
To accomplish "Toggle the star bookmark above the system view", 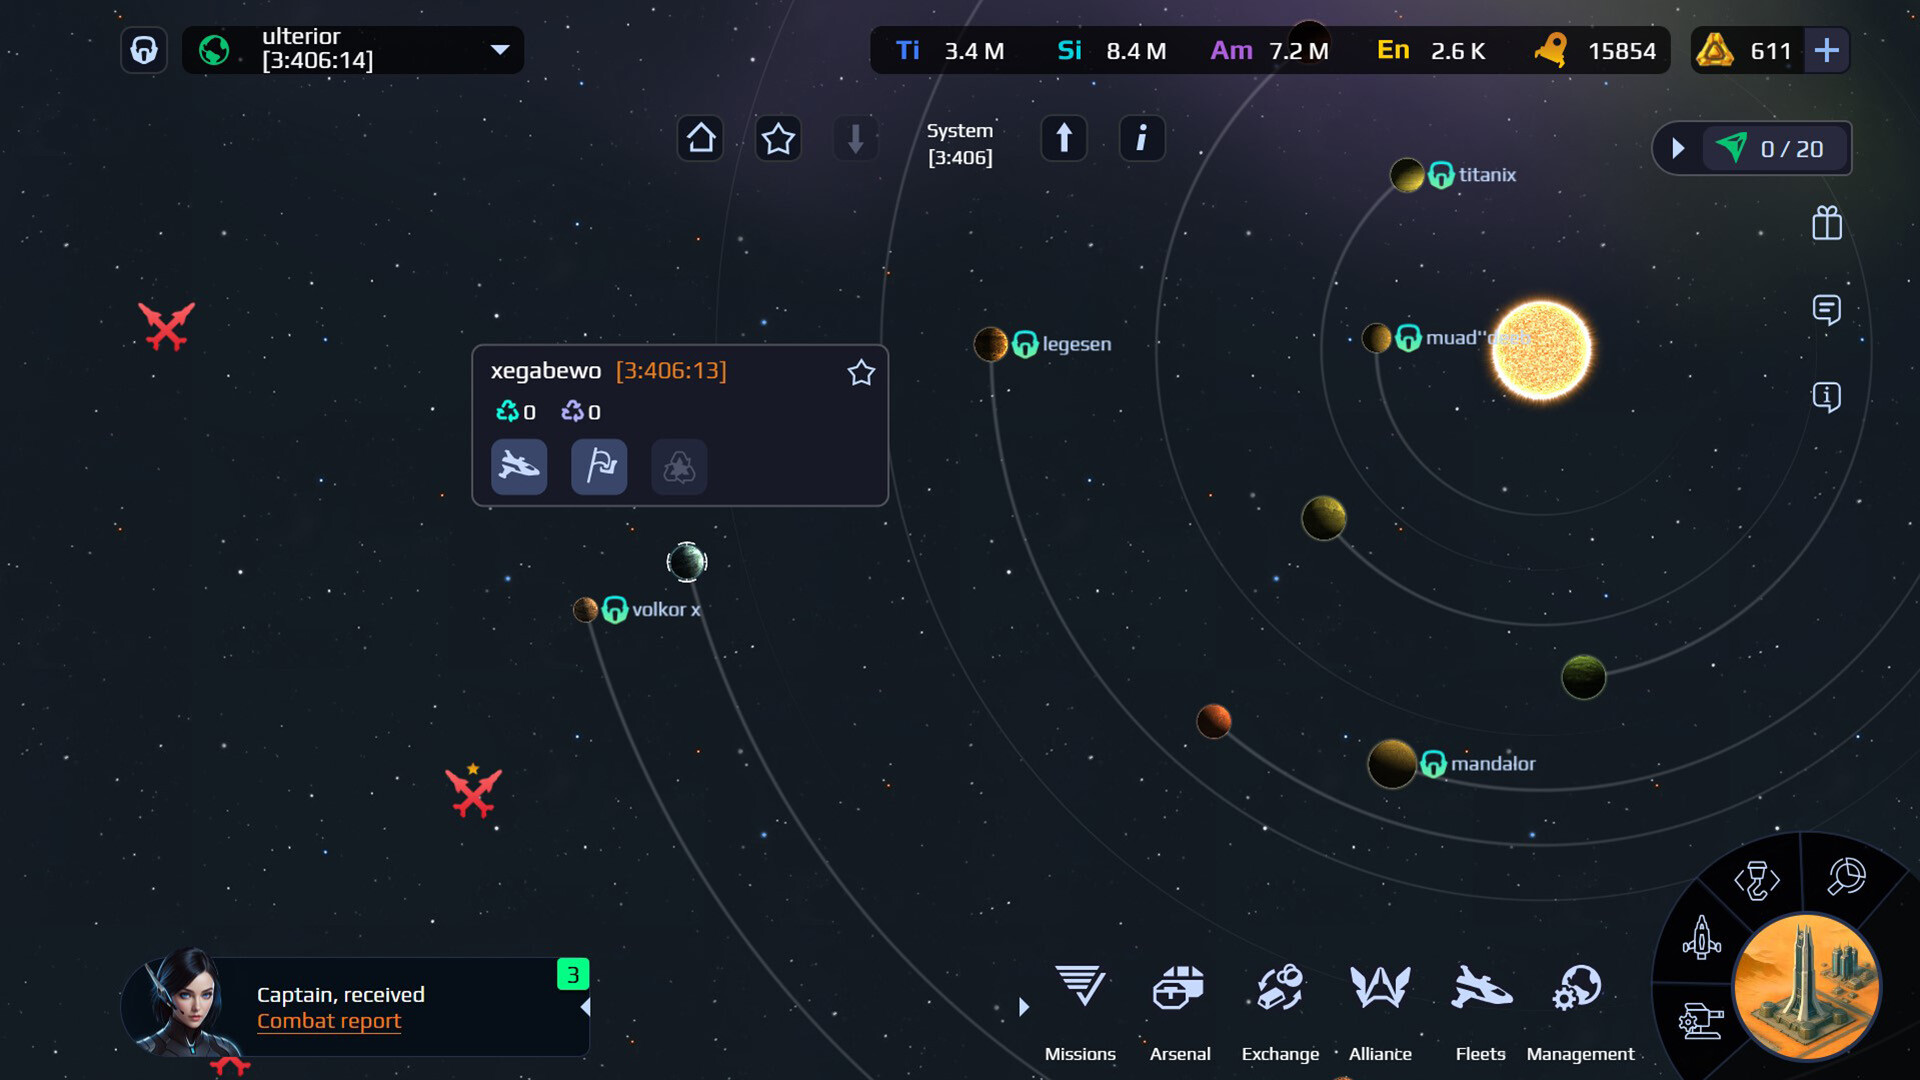I will pyautogui.click(x=778, y=138).
